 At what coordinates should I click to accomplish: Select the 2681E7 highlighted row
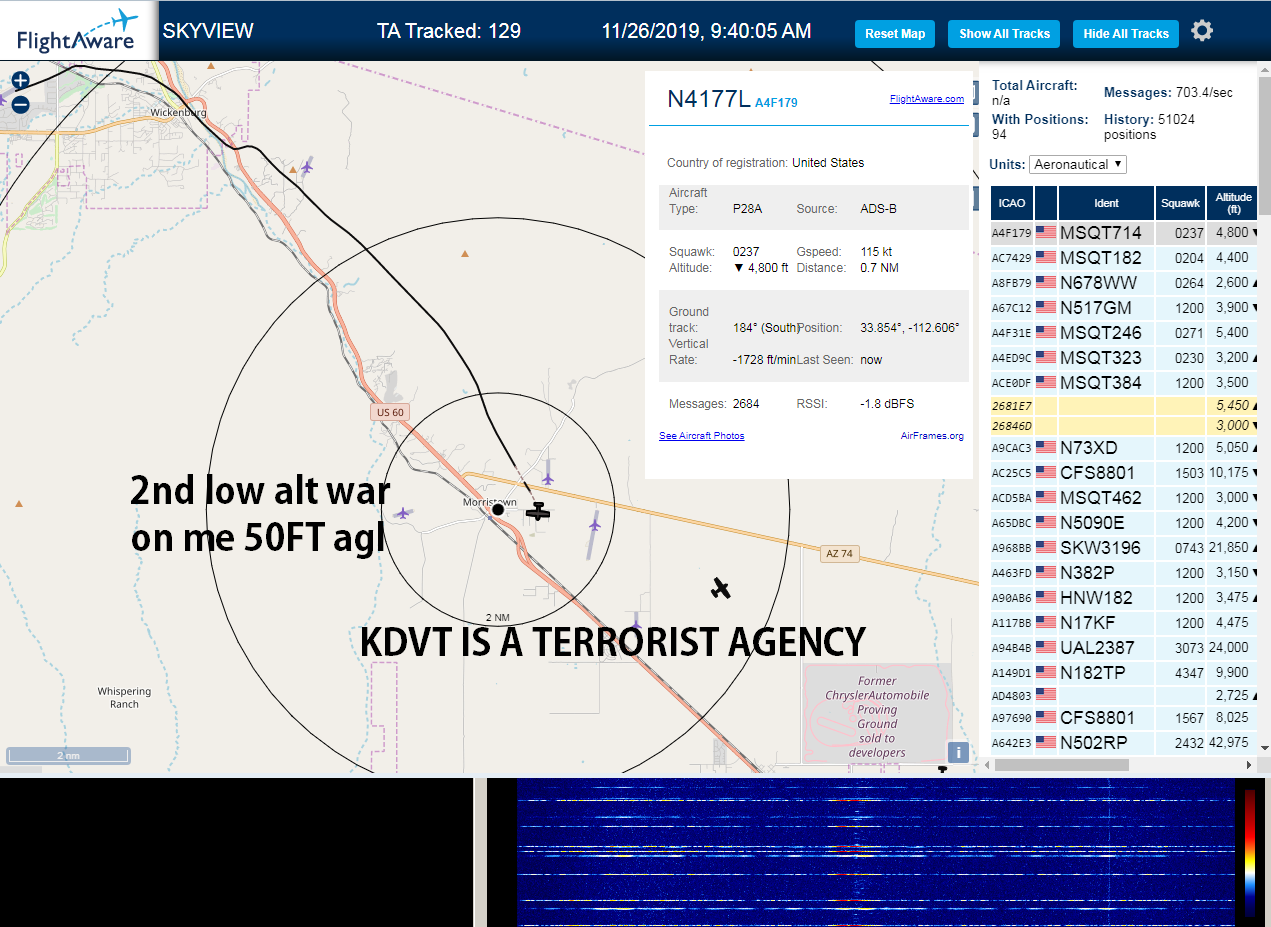(x=1124, y=406)
